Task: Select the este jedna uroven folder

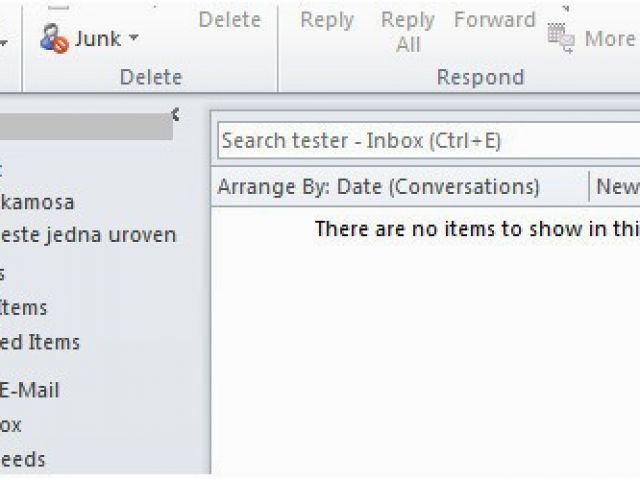Action: [x=88, y=235]
